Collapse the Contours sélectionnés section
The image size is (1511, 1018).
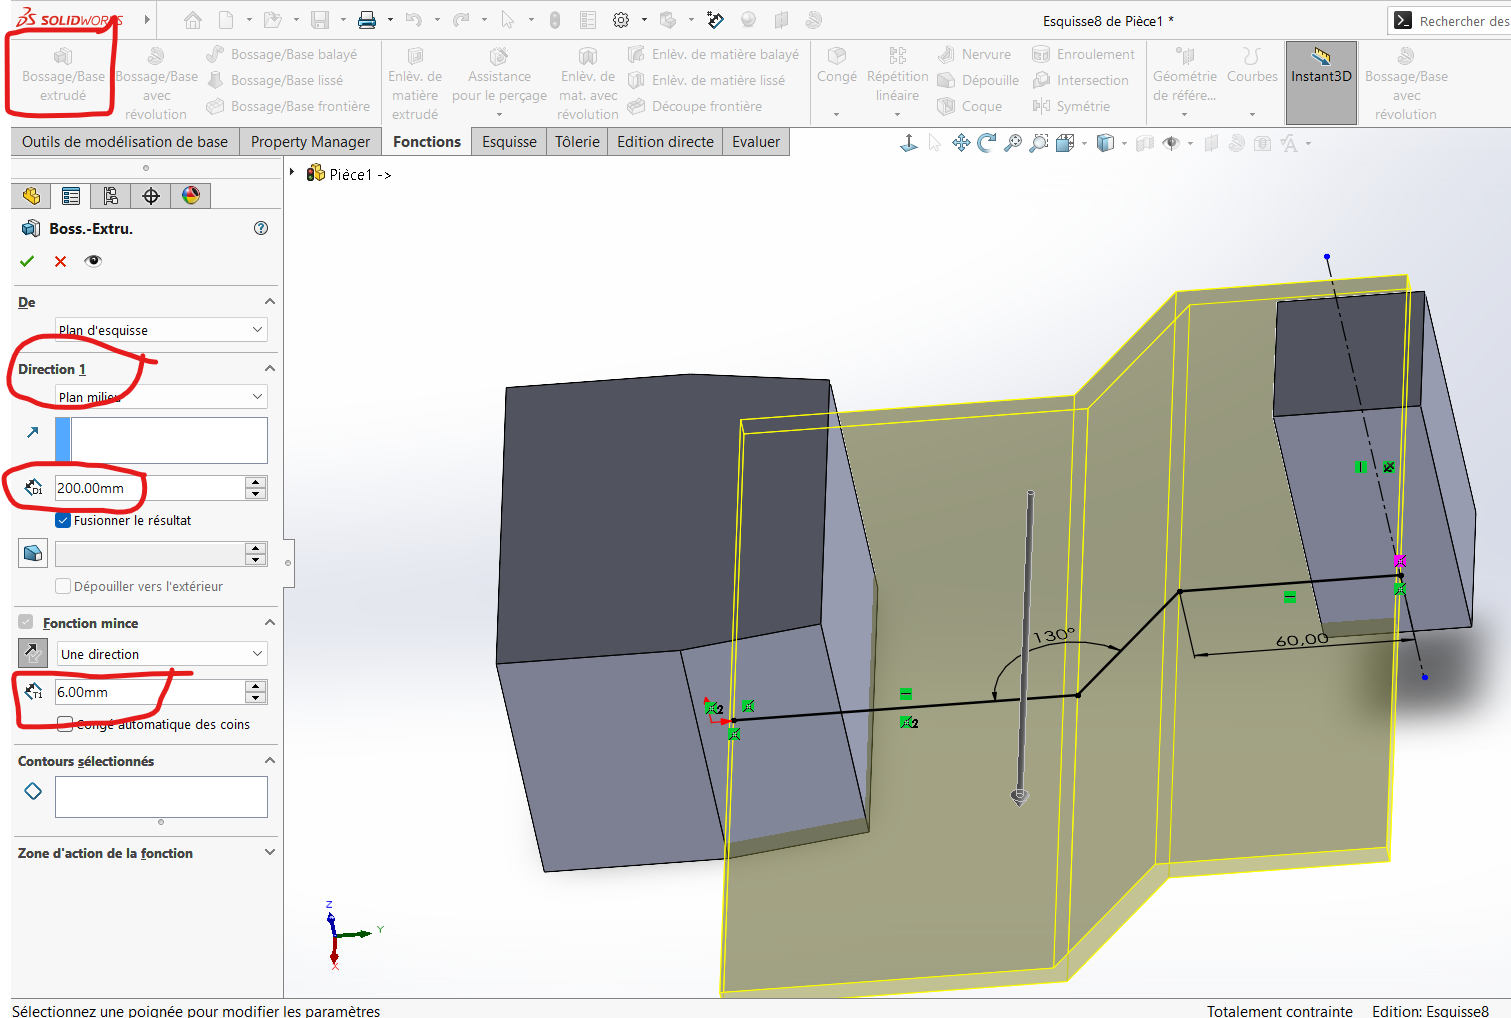[269, 760]
